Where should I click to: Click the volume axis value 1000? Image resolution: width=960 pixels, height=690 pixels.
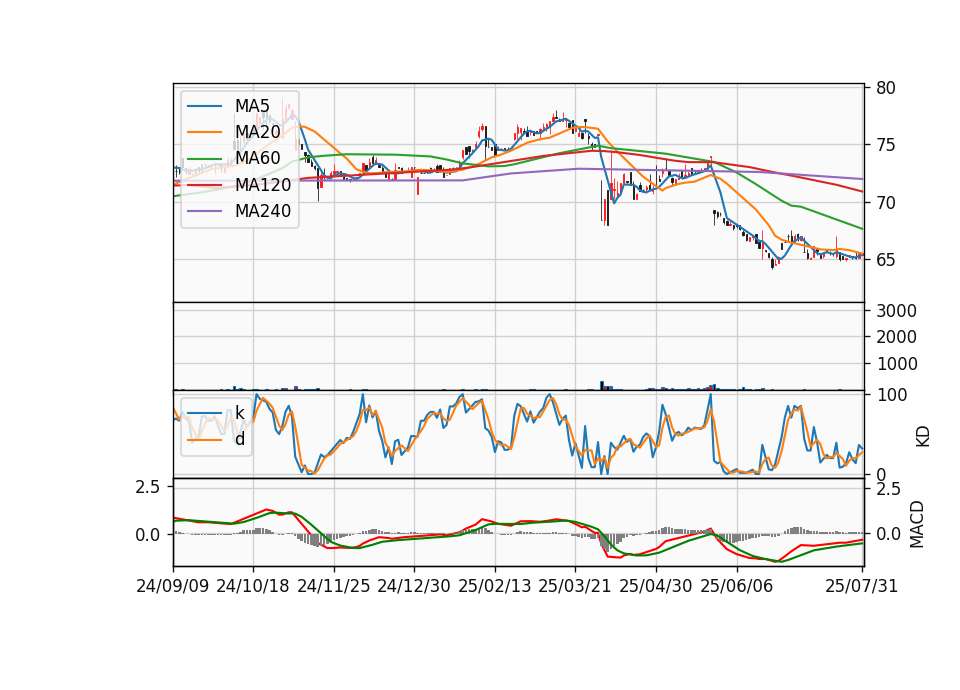896,364
